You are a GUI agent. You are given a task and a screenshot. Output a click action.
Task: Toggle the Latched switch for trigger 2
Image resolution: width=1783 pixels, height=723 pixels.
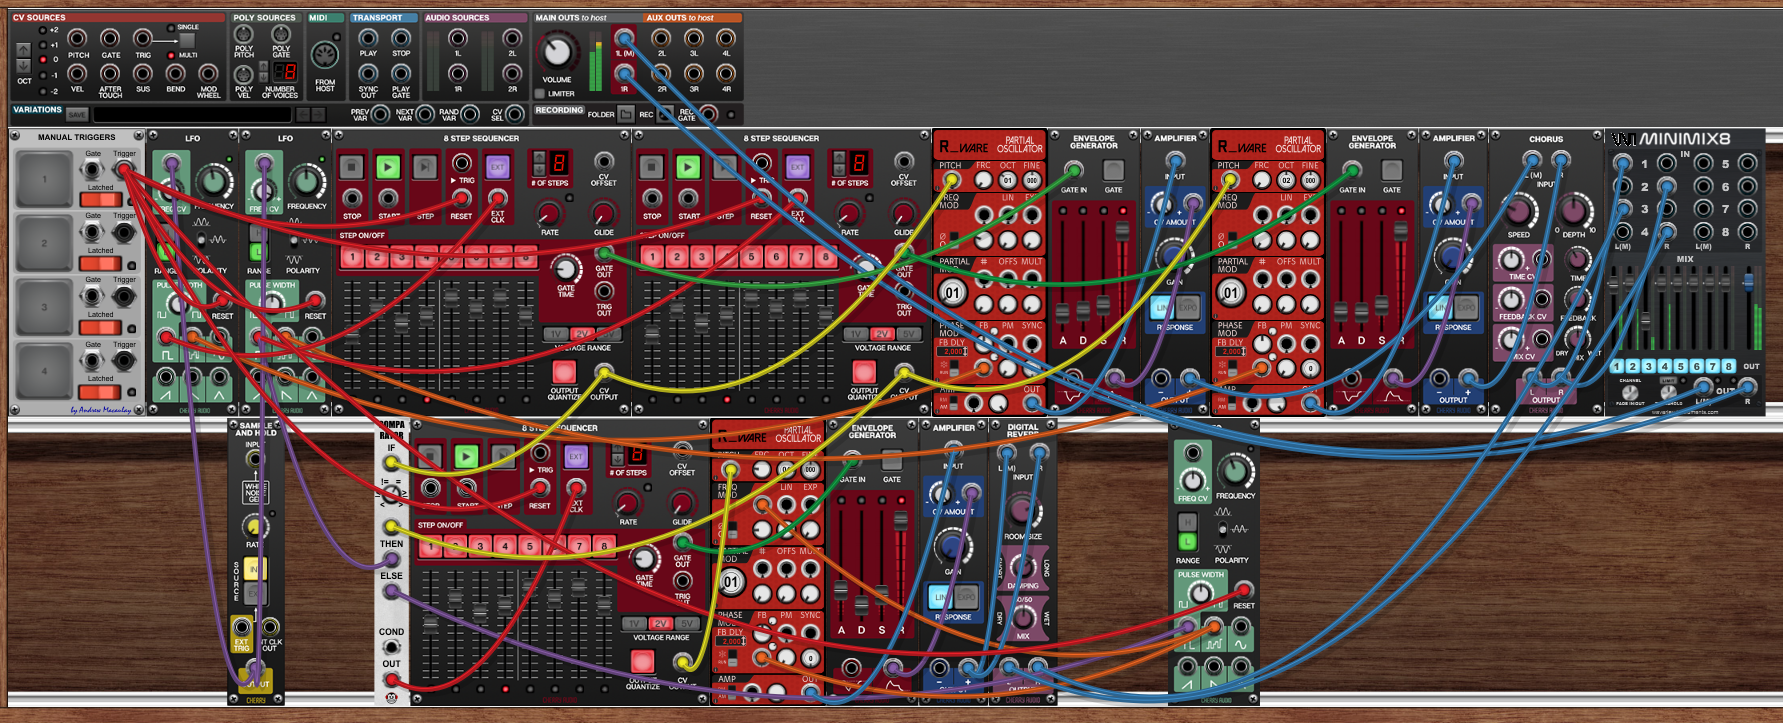tap(100, 264)
